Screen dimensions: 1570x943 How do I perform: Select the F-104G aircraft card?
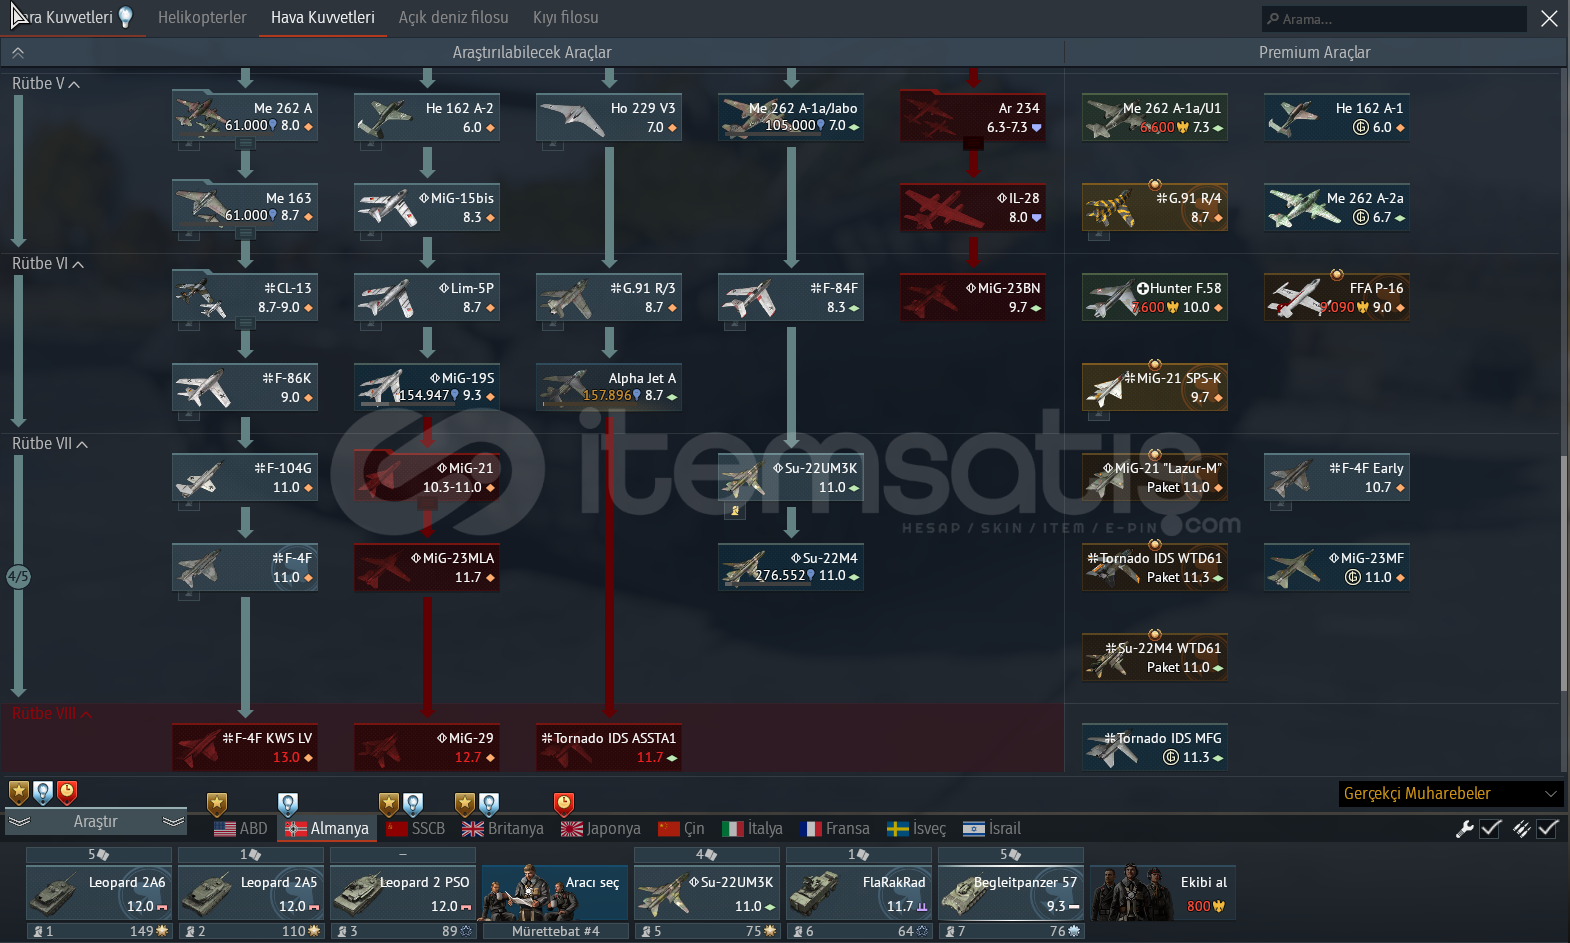245,477
